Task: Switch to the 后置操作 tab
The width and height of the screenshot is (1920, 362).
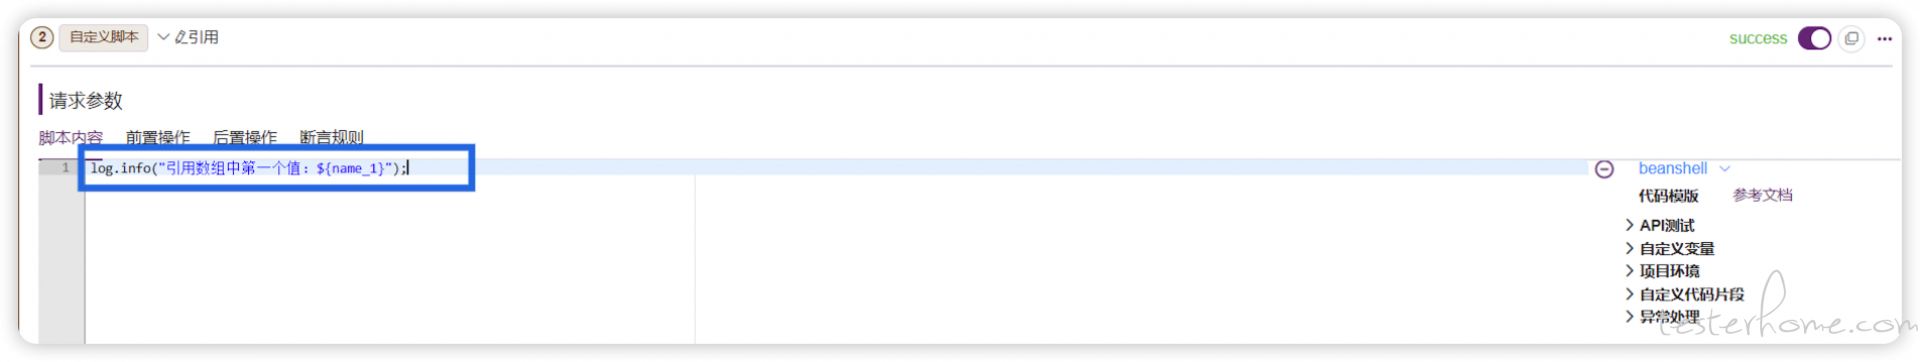Action: (x=244, y=138)
